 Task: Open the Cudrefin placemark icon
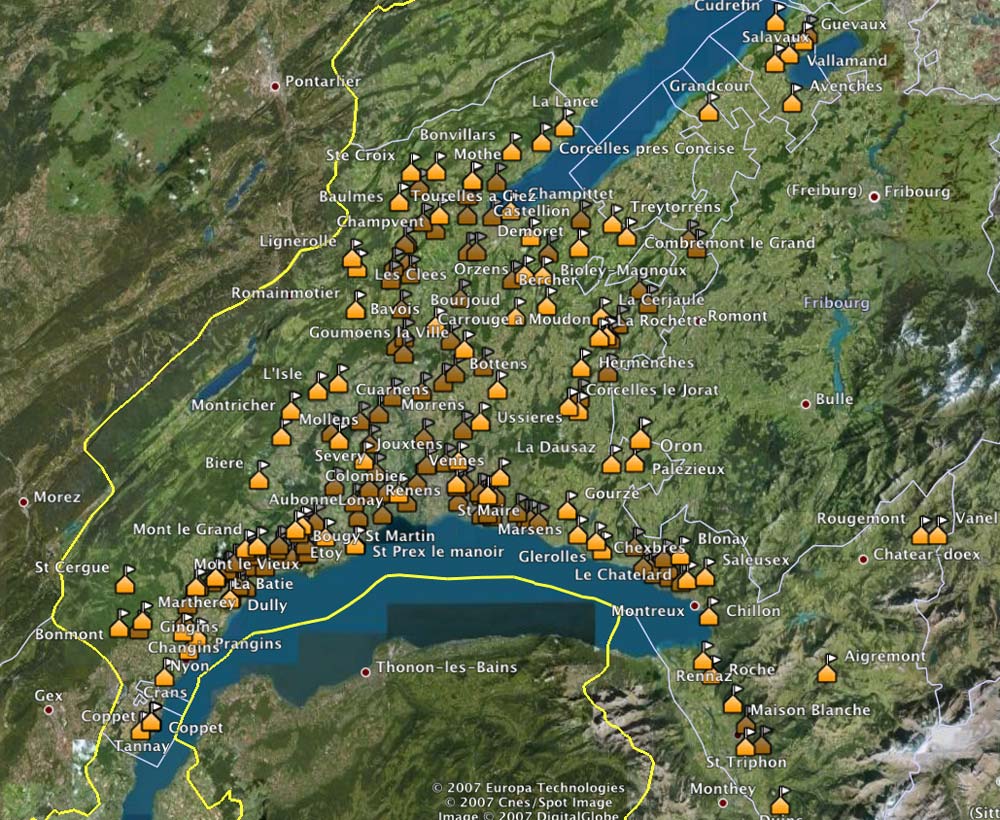click(775, 20)
